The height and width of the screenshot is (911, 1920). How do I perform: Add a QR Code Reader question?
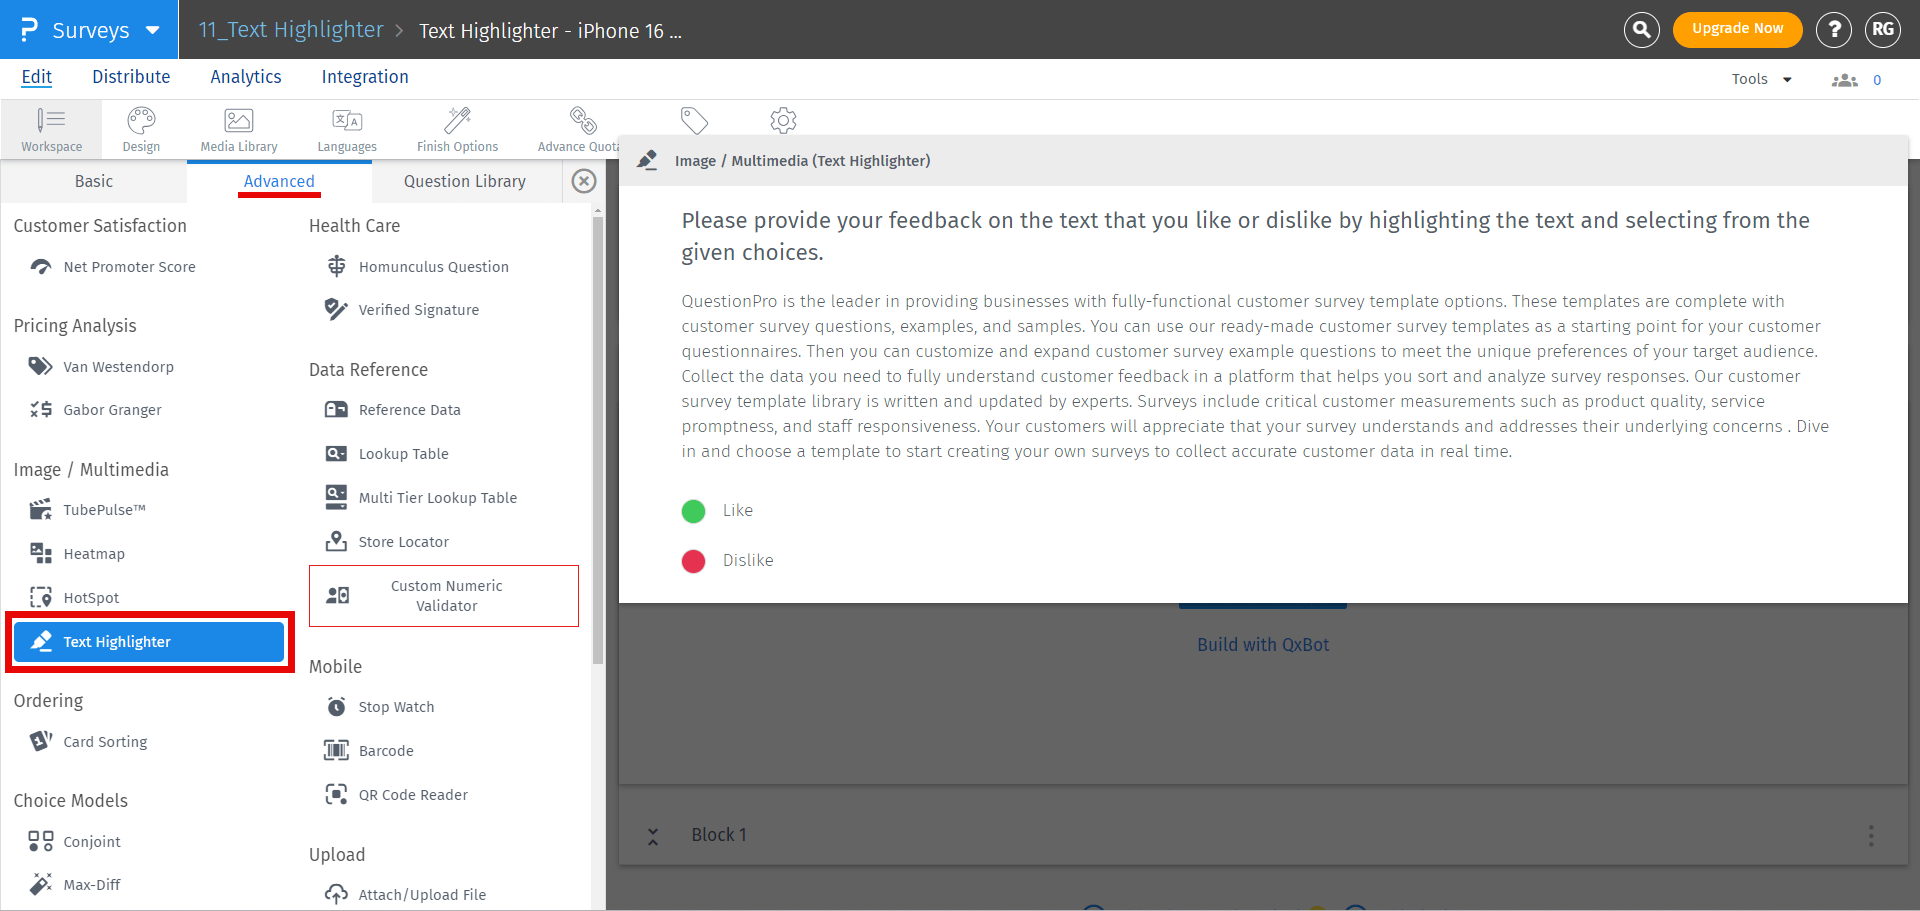pyautogui.click(x=396, y=795)
